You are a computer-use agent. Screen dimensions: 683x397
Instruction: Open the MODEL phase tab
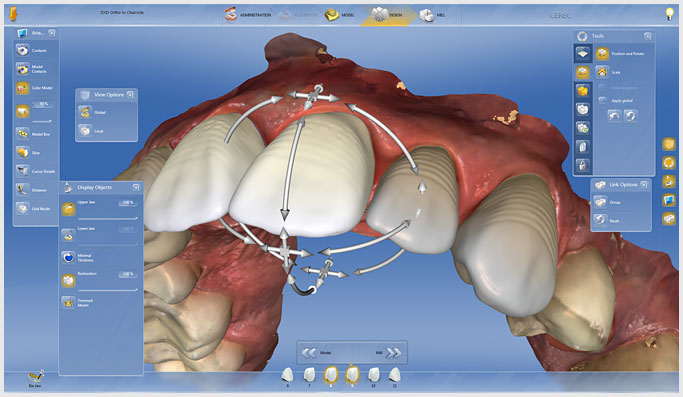(340, 15)
